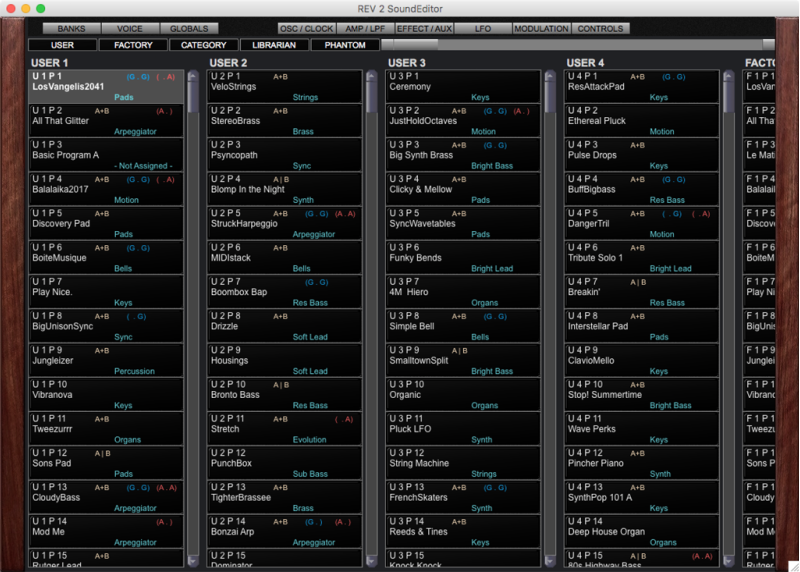Choose the Funky Bends patch in USER 3

pyautogui.click(x=462, y=258)
